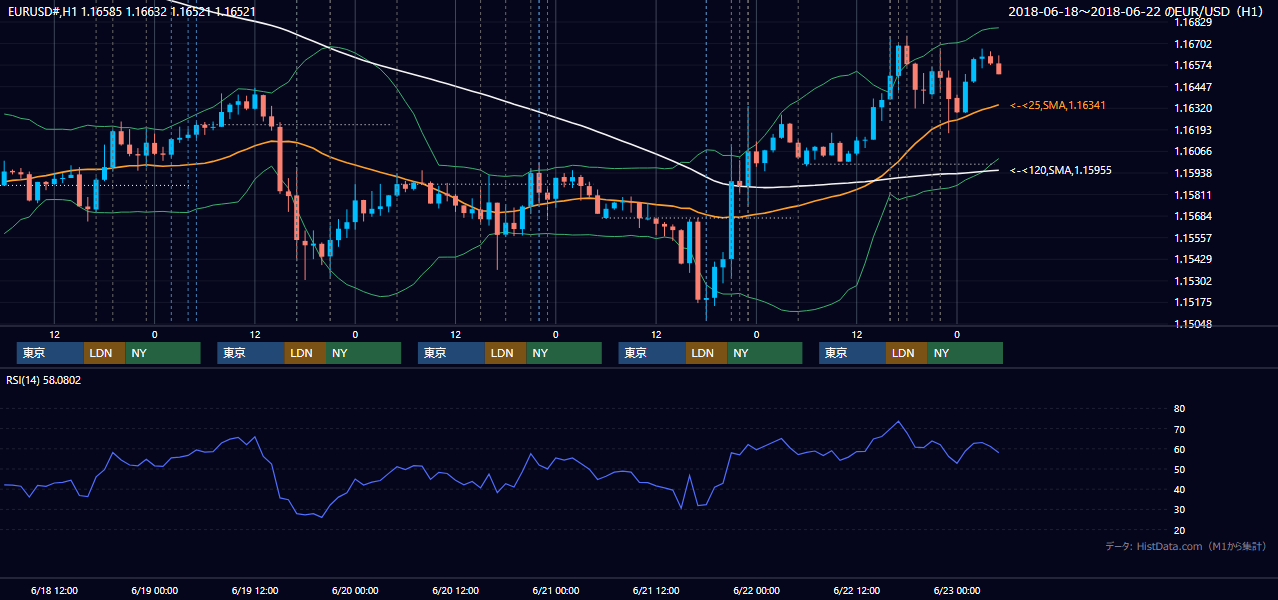The width and height of the screenshot is (1278, 600).
Task: Click the RSI(14) 58.0802 indicator label
Action: coord(44,380)
